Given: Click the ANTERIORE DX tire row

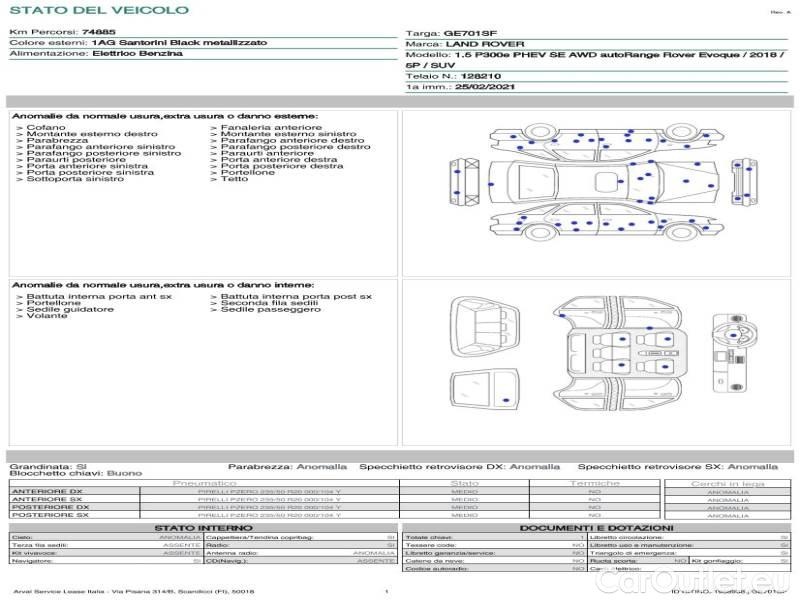Looking at the screenshot, I should [47, 491].
